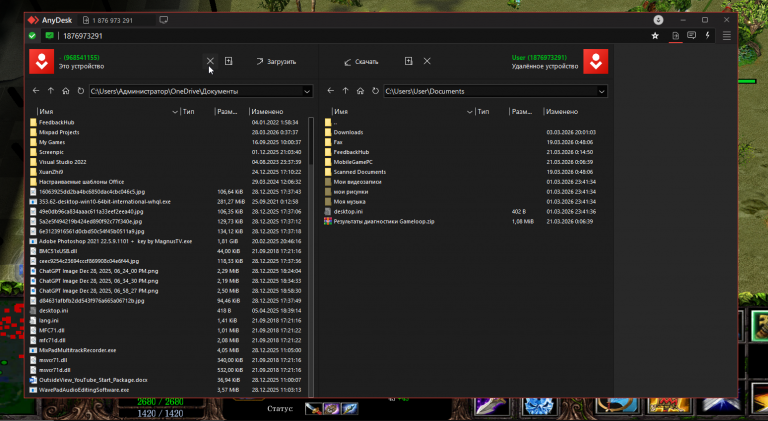This screenshot has width=768, height=421.
Task: Click the green connection status check icon
Action: (x=32, y=36)
